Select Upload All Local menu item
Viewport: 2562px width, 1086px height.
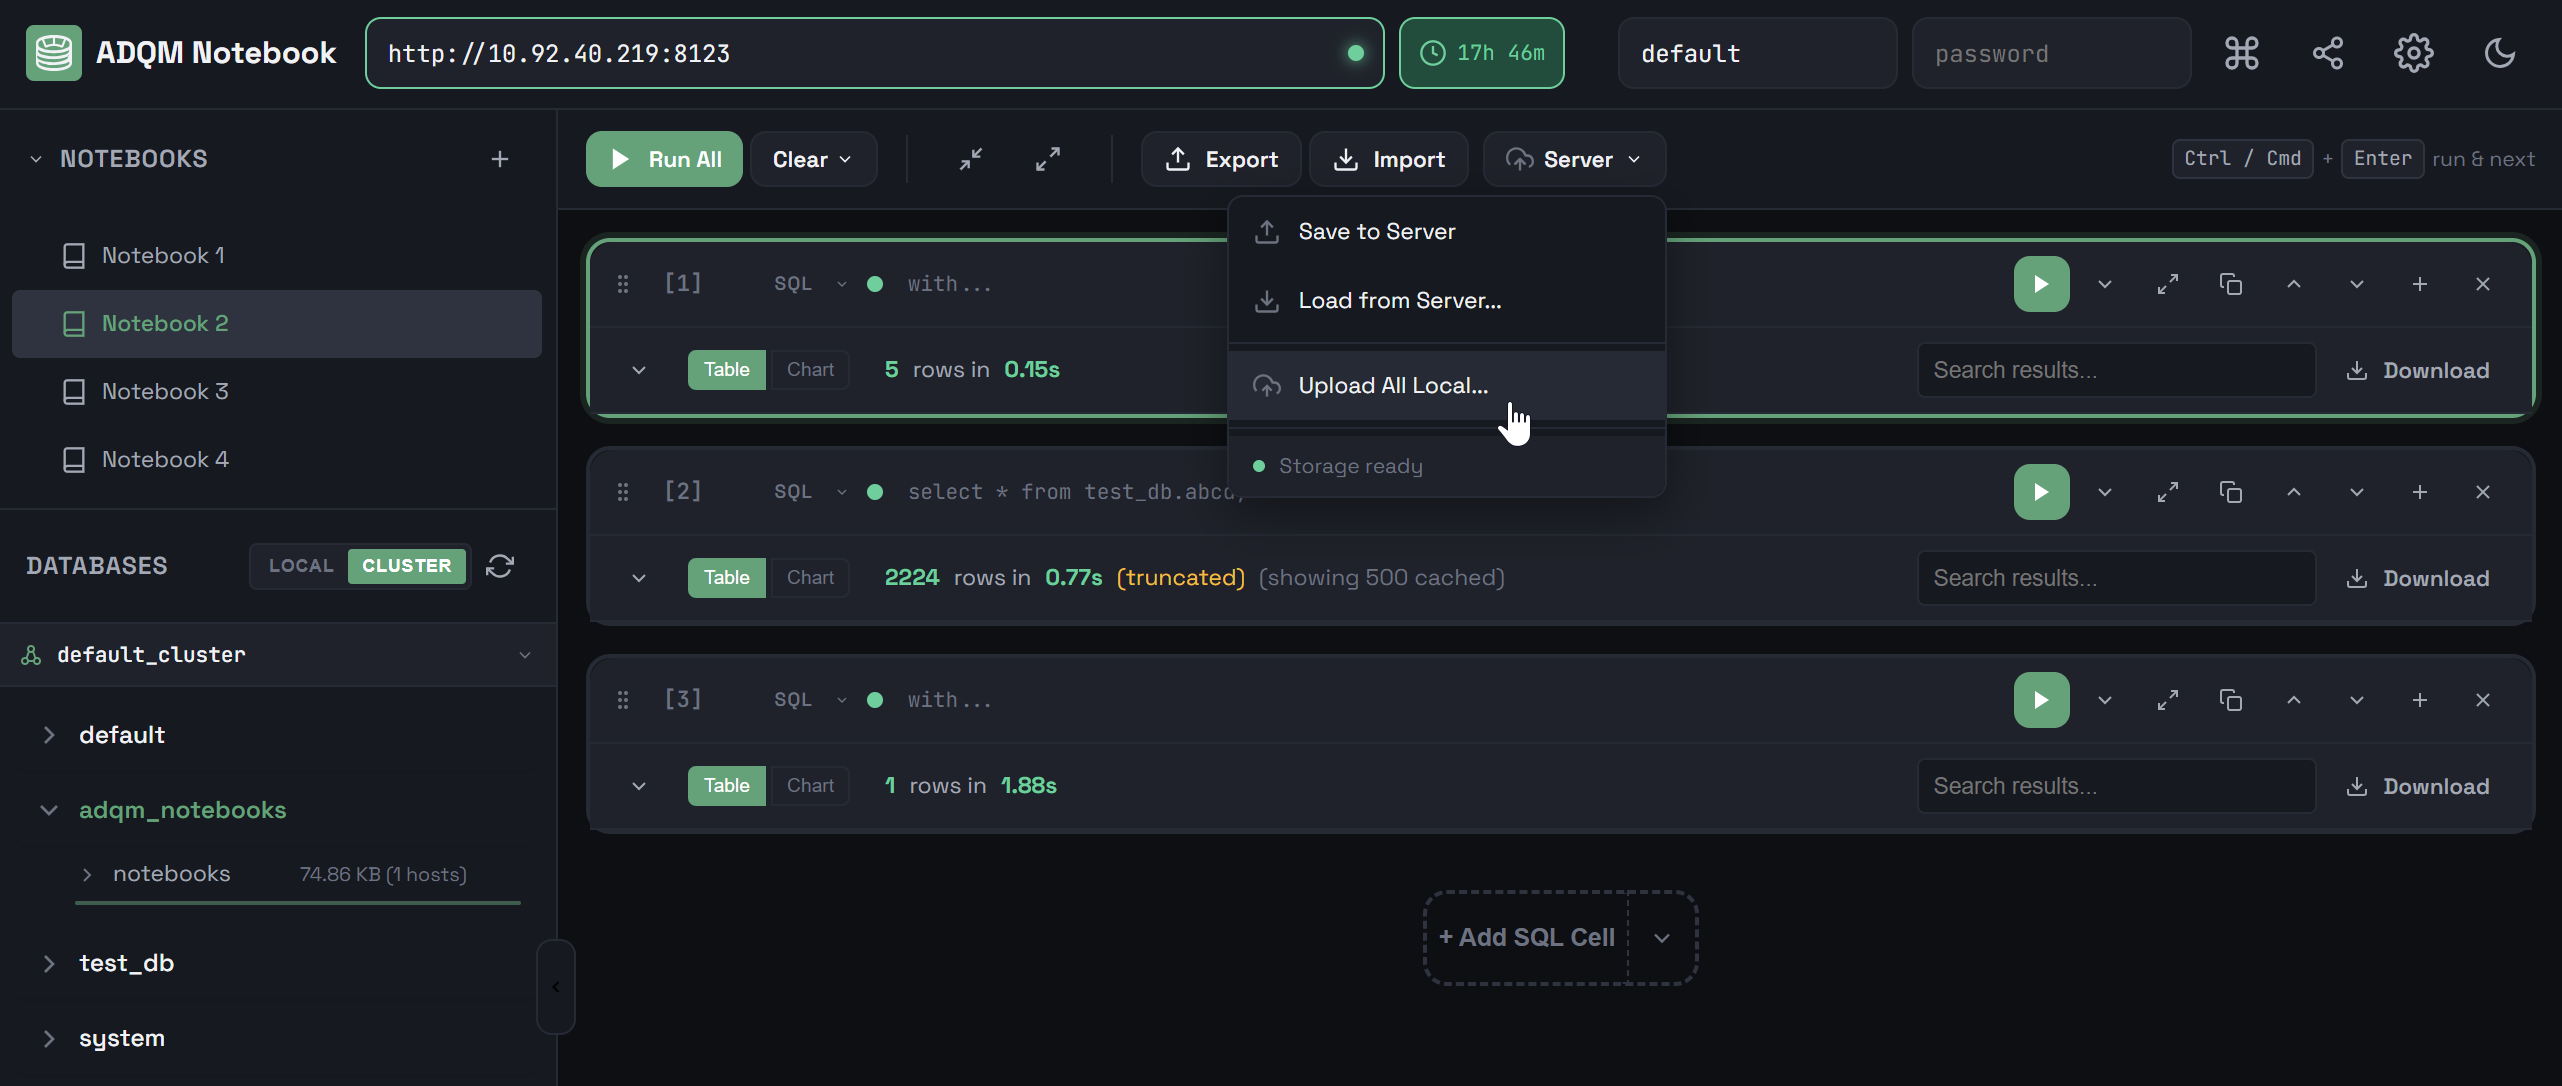coord(1392,386)
